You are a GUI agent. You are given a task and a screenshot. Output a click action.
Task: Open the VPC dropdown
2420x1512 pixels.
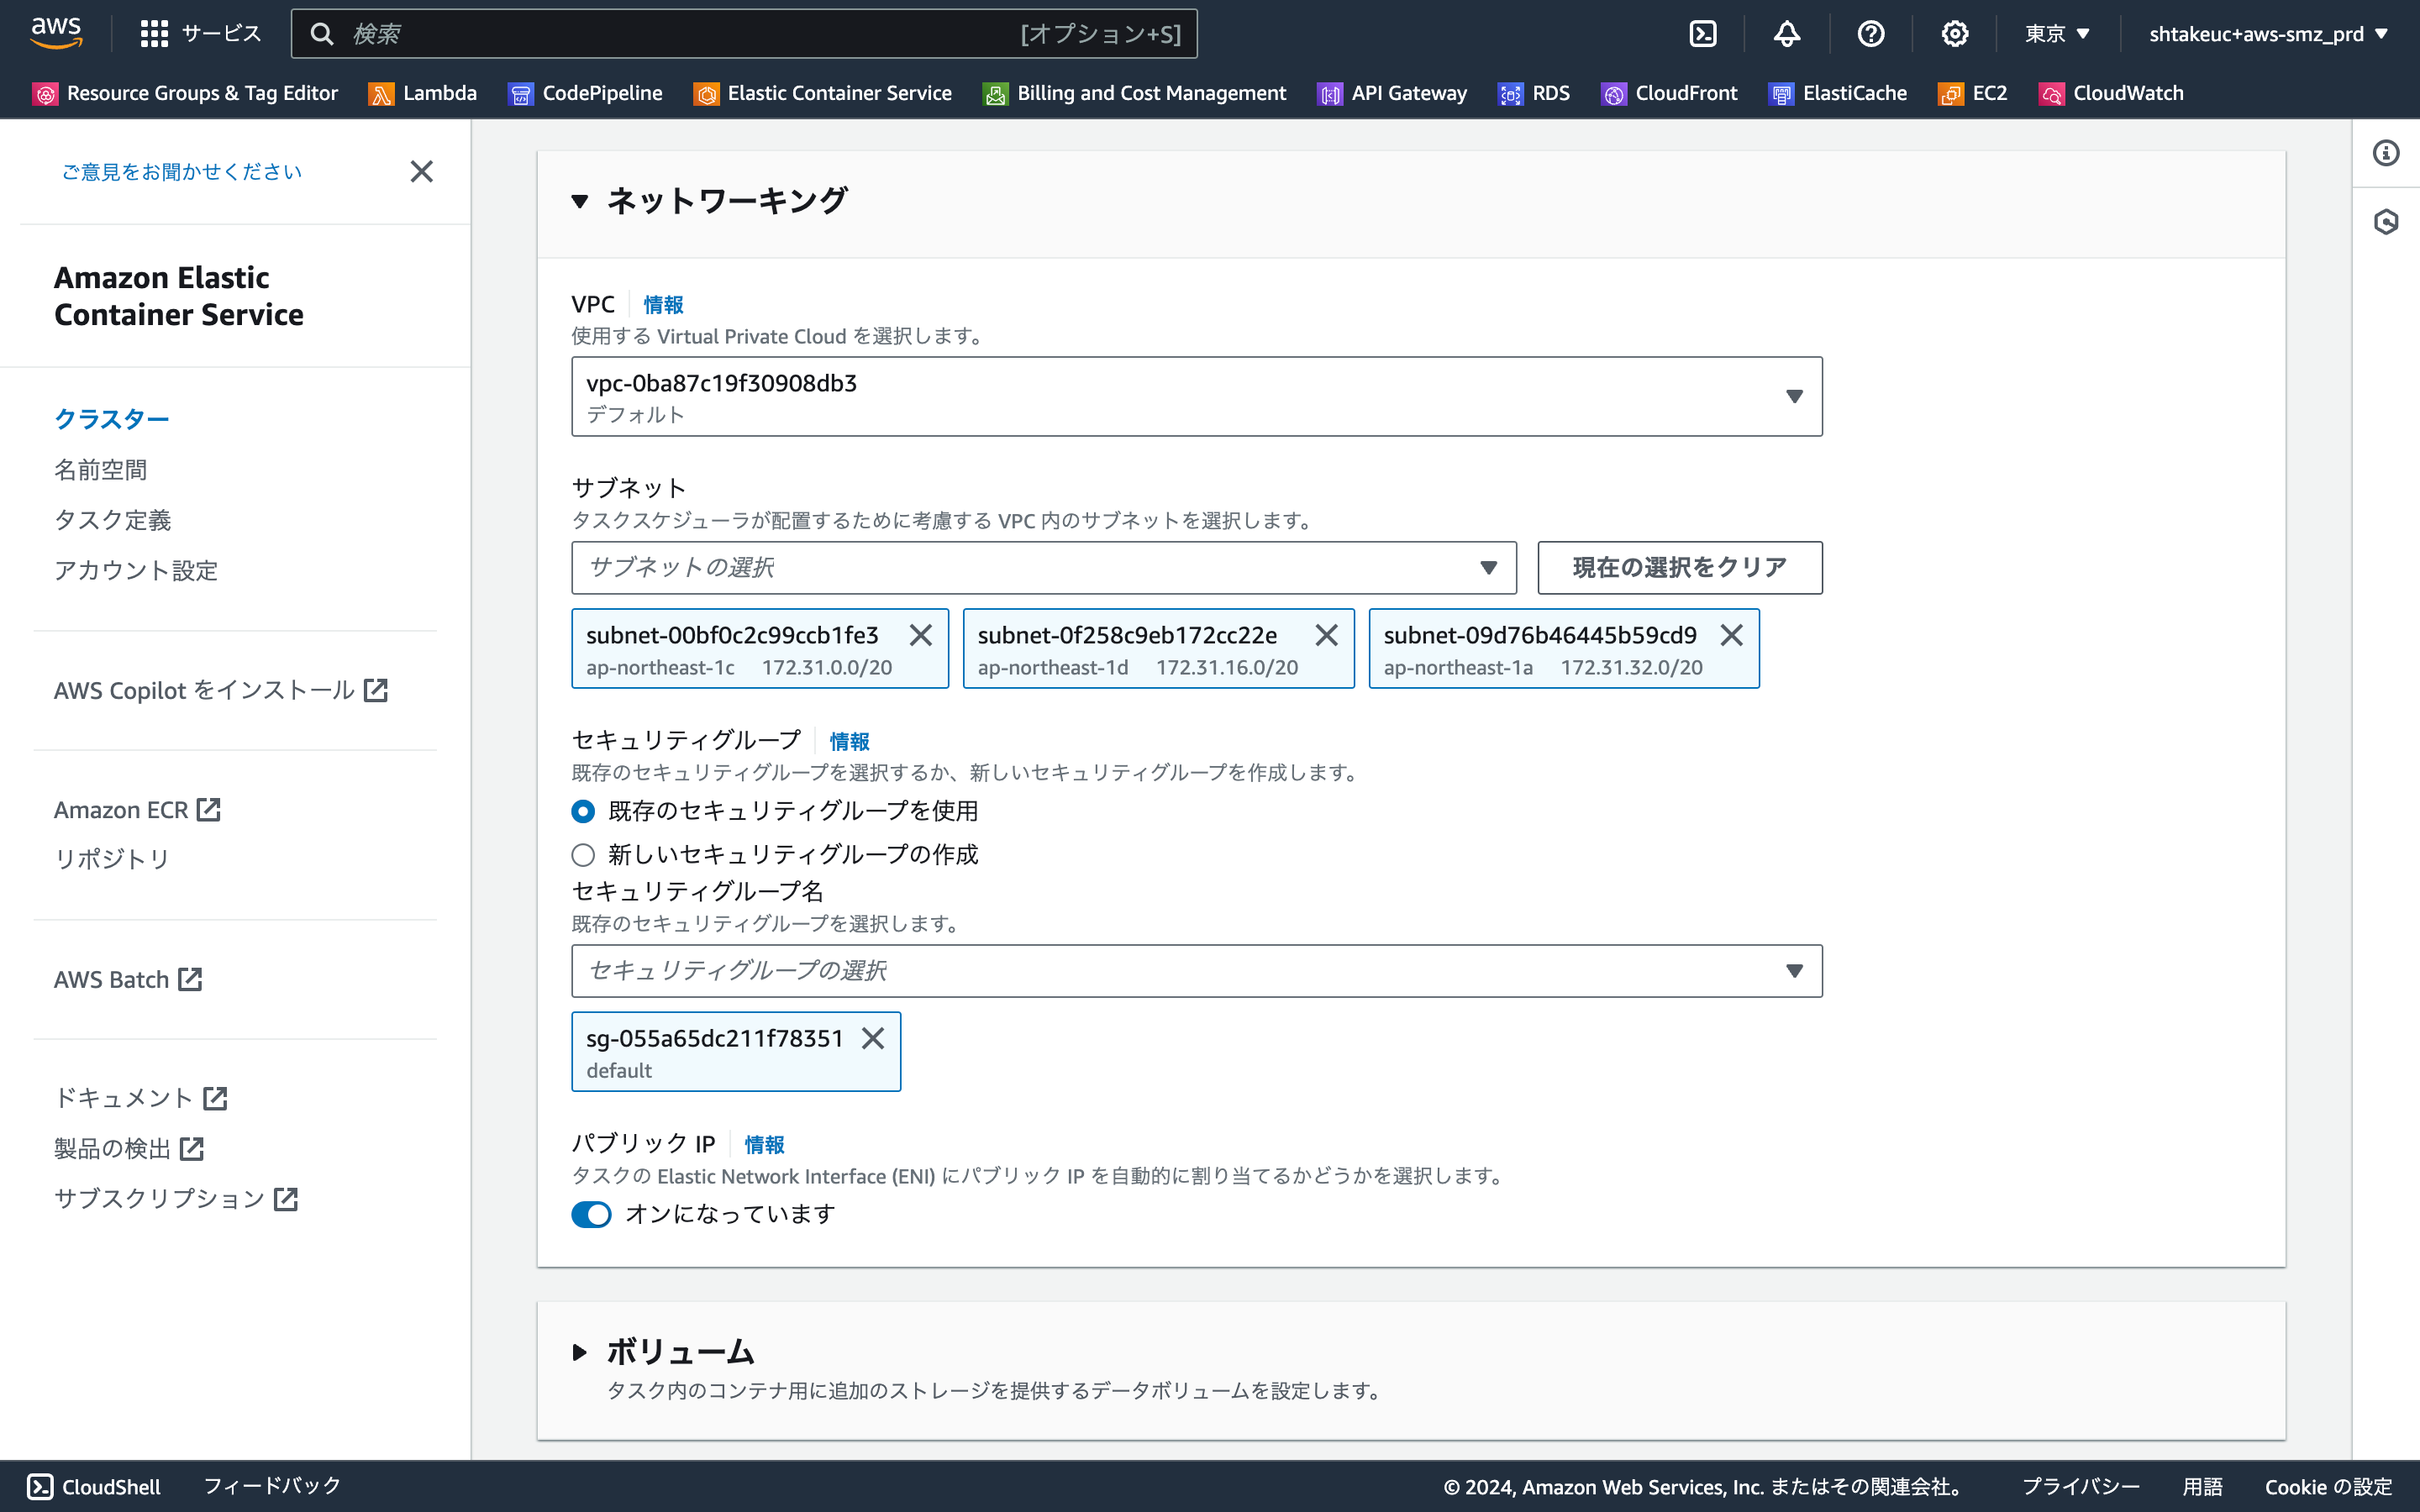1196,396
